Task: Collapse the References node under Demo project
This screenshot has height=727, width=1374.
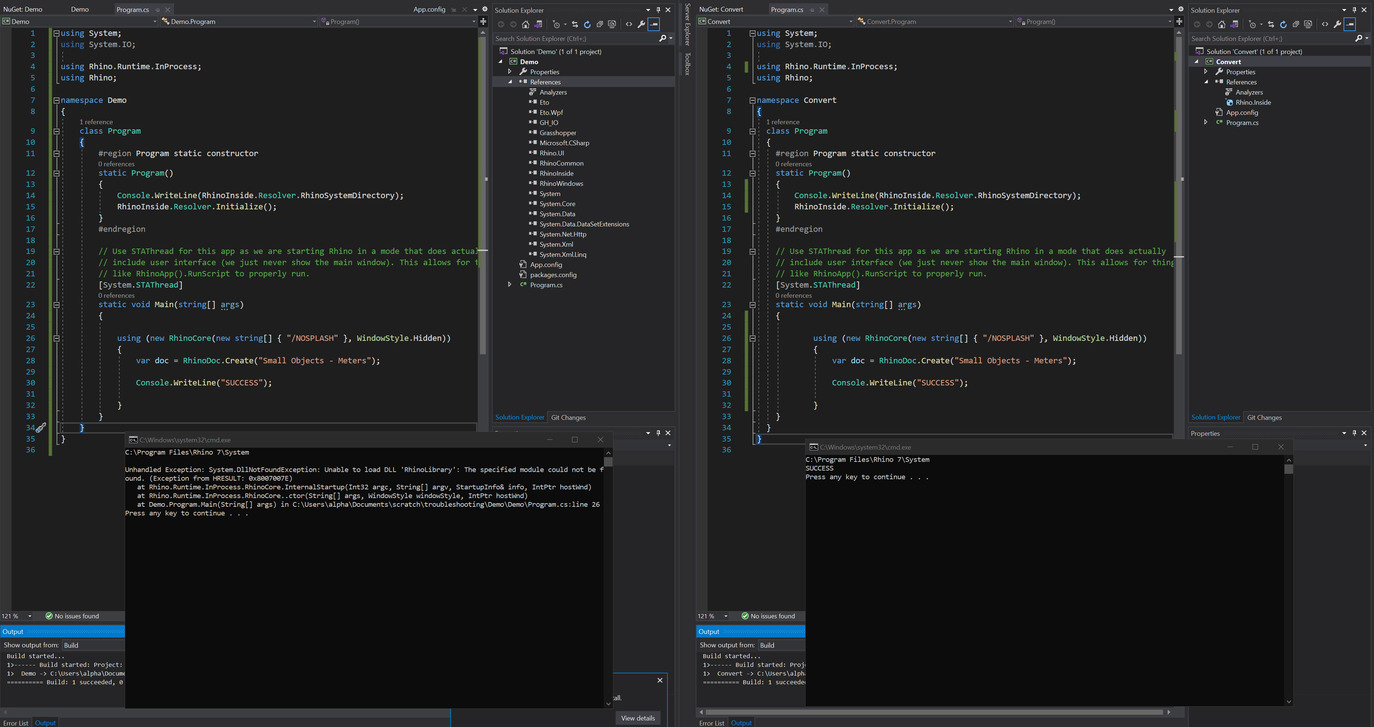Action: coord(510,82)
